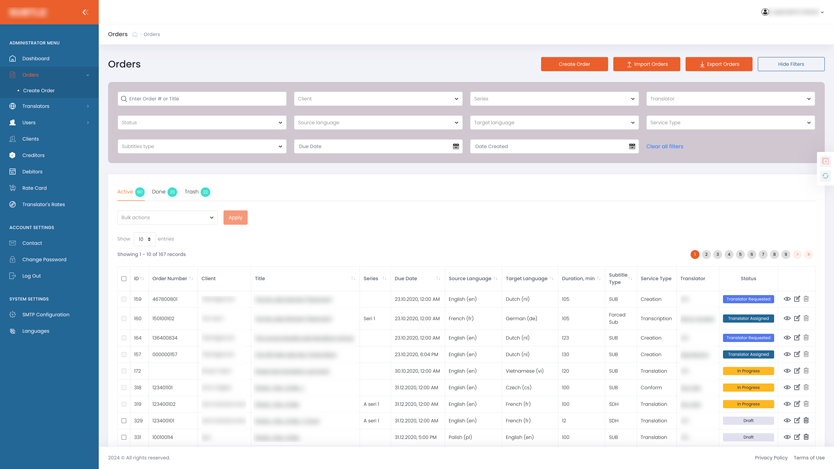Screen dimensions: 834x469
Task: View order 159 using the eye icon
Action: point(787,299)
